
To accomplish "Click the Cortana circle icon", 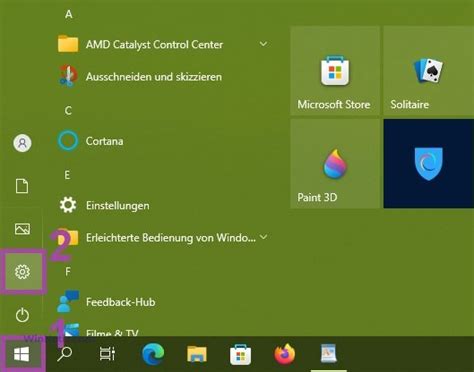I will [x=68, y=141].
